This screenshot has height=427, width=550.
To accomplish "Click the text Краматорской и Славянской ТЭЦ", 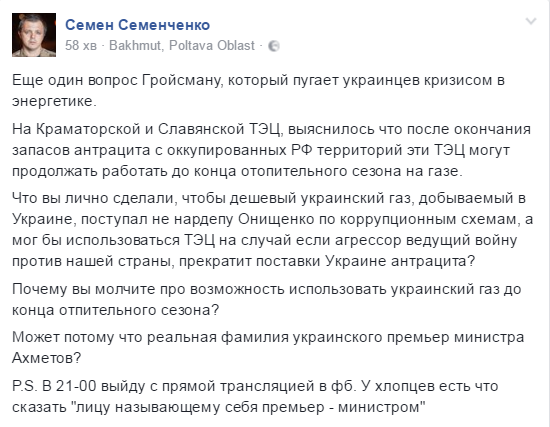I will pyautogui.click(x=158, y=129).
